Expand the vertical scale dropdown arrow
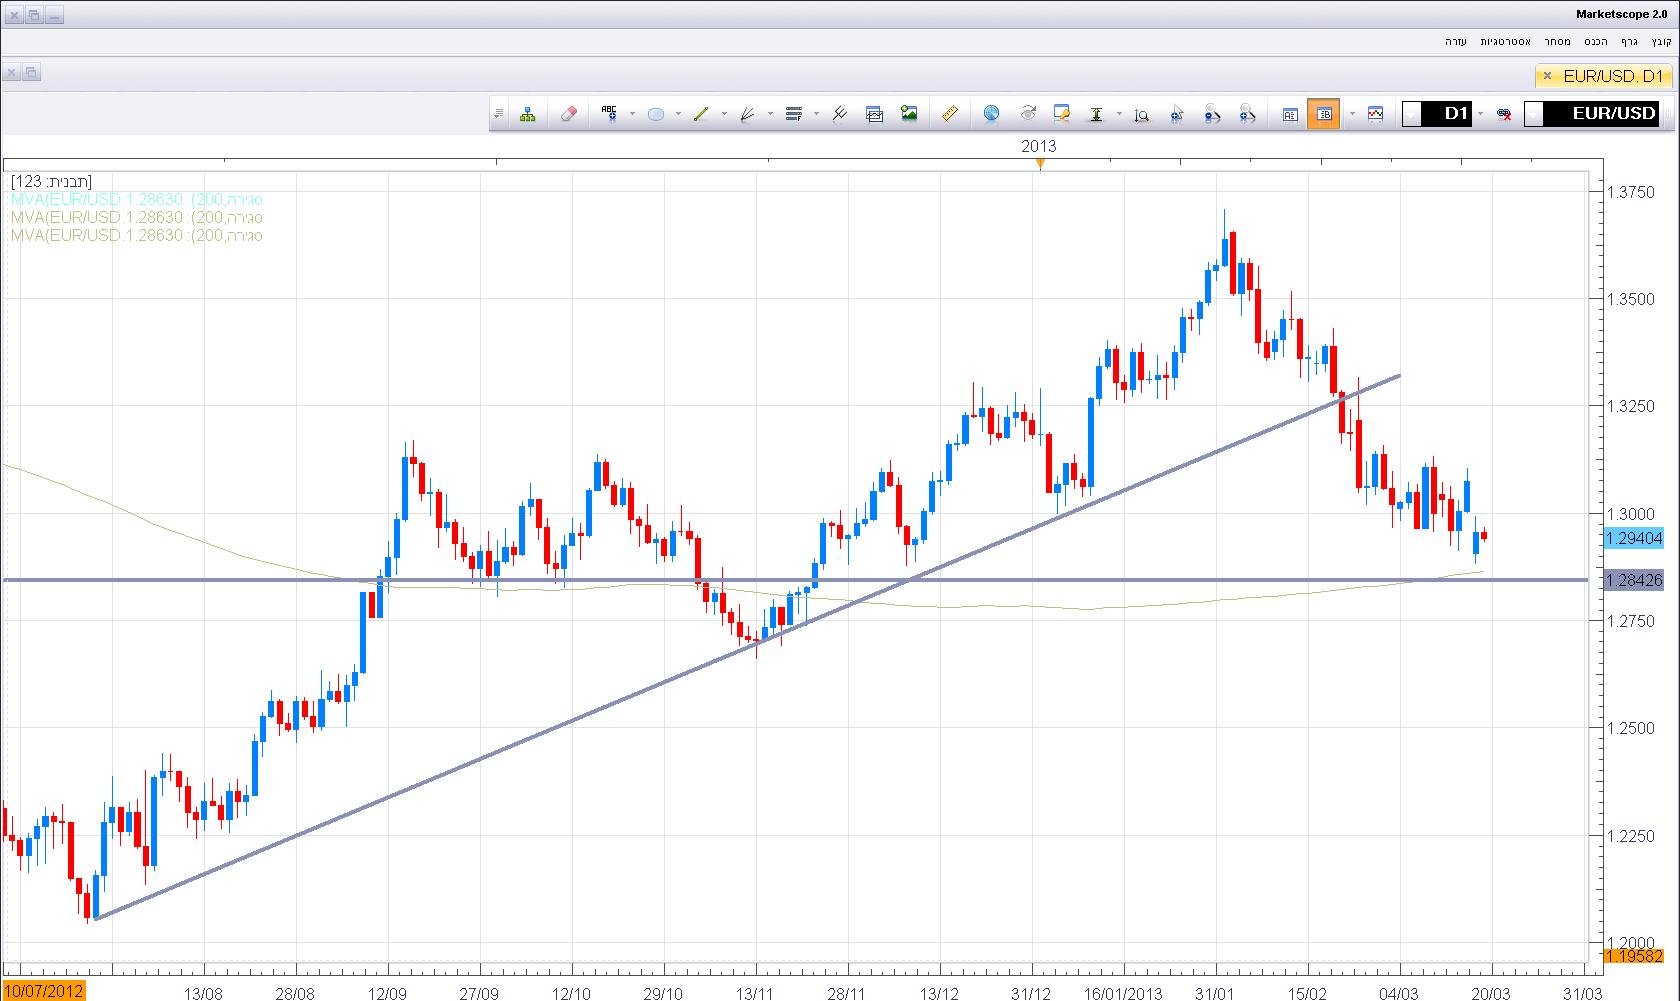1680x1001 pixels. click(1119, 114)
